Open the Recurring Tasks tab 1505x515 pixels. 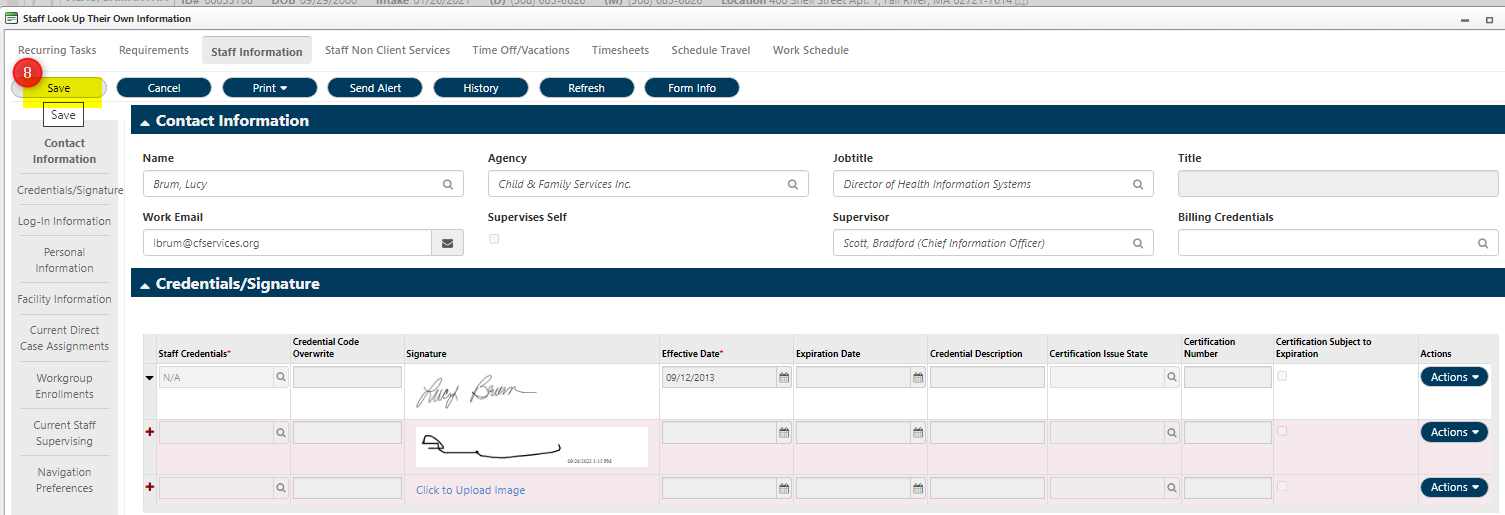57,50
